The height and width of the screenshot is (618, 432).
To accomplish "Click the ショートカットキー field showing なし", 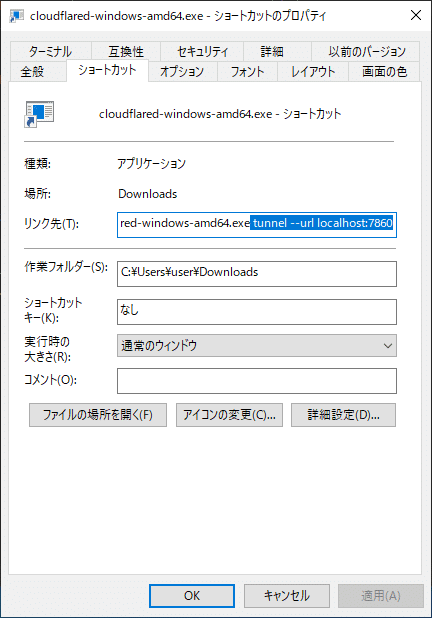I will (257, 312).
